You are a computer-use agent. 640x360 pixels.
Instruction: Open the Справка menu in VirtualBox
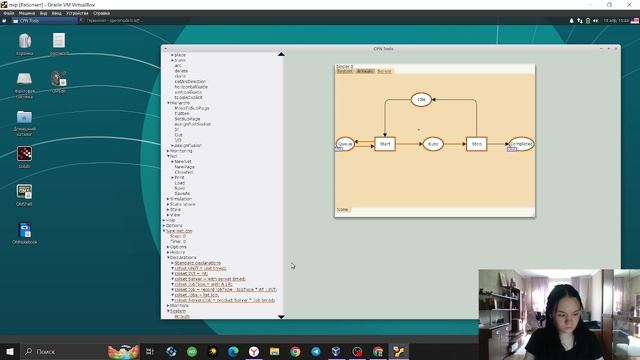tap(101, 13)
